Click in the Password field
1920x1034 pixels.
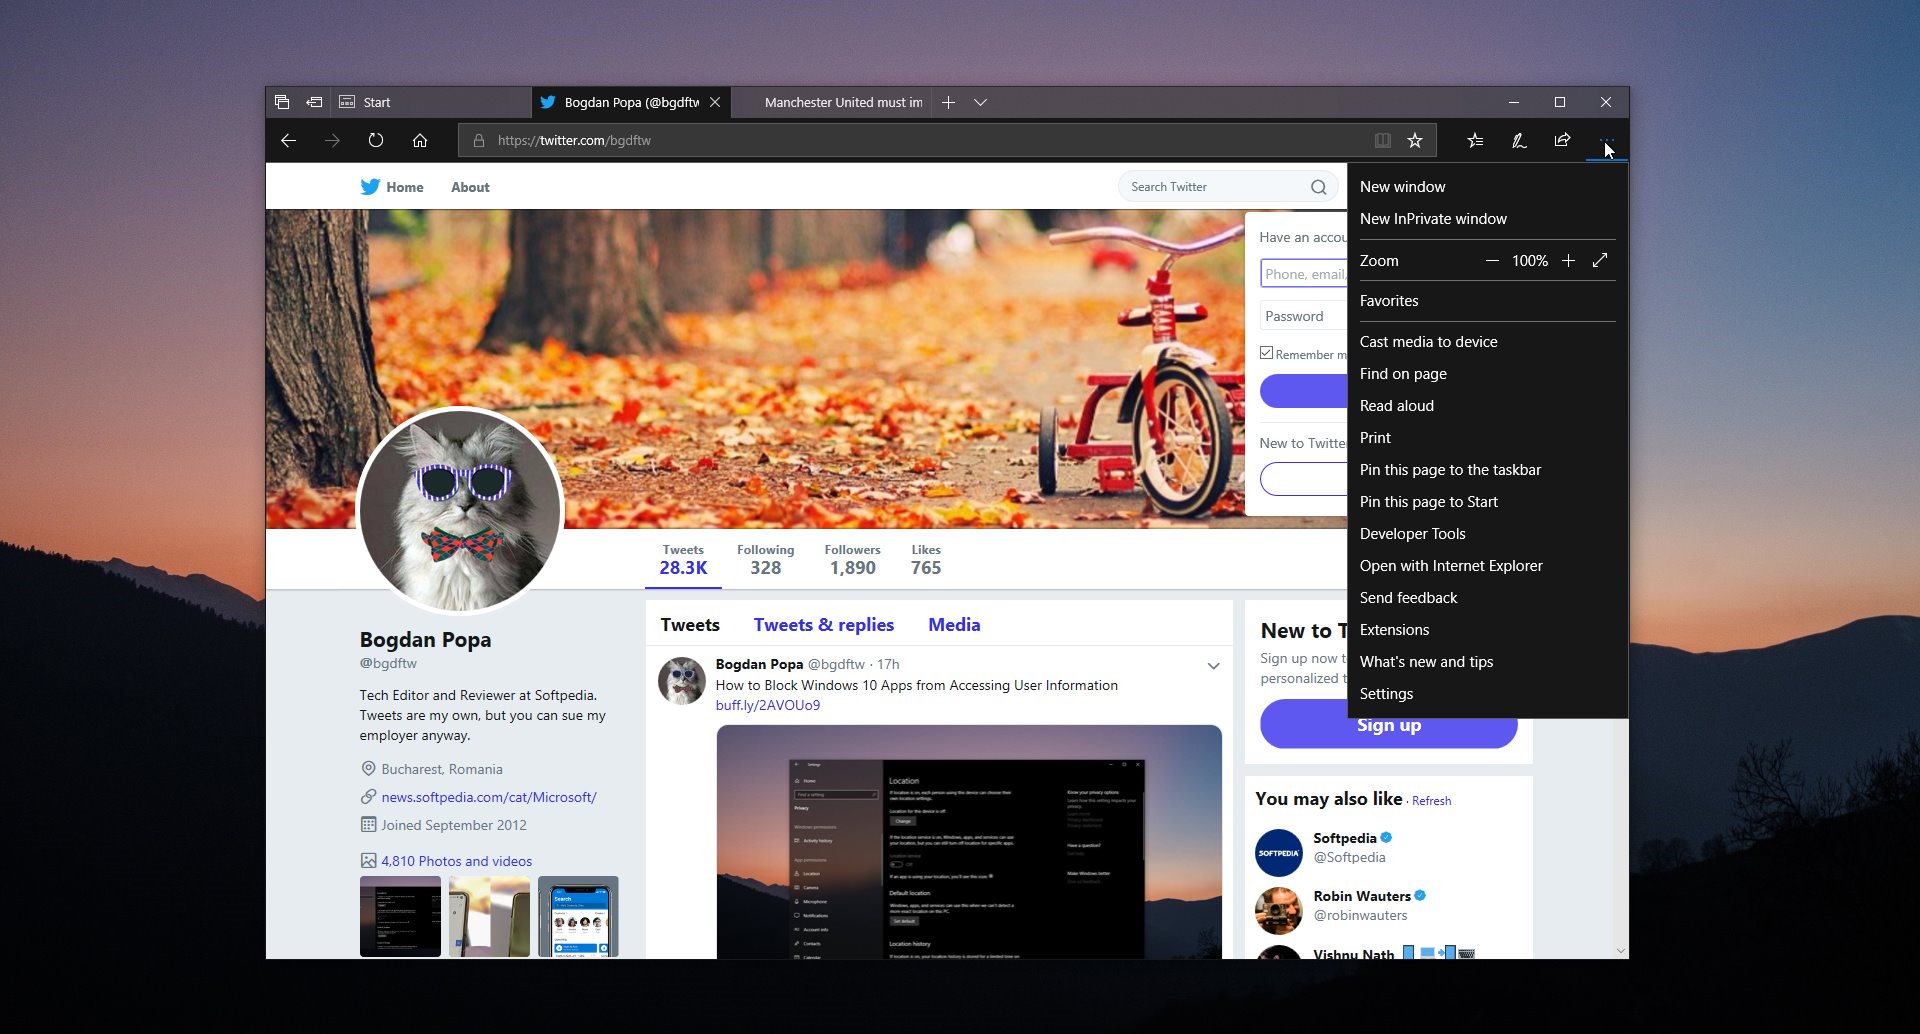click(x=1304, y=316)
